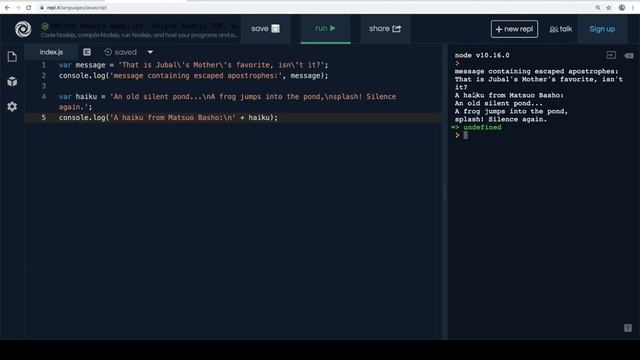The width and height of the screenshot is (640, 360).
Task: Open the saved history indicator
Action: click(x=120, y=52)
